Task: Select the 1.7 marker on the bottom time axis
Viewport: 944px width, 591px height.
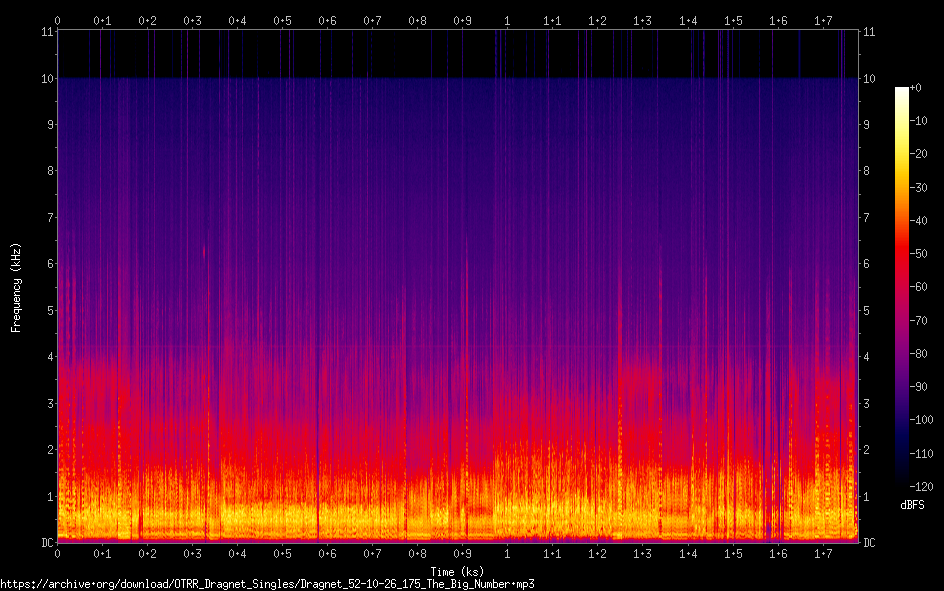Action: (x=823, y=554)
